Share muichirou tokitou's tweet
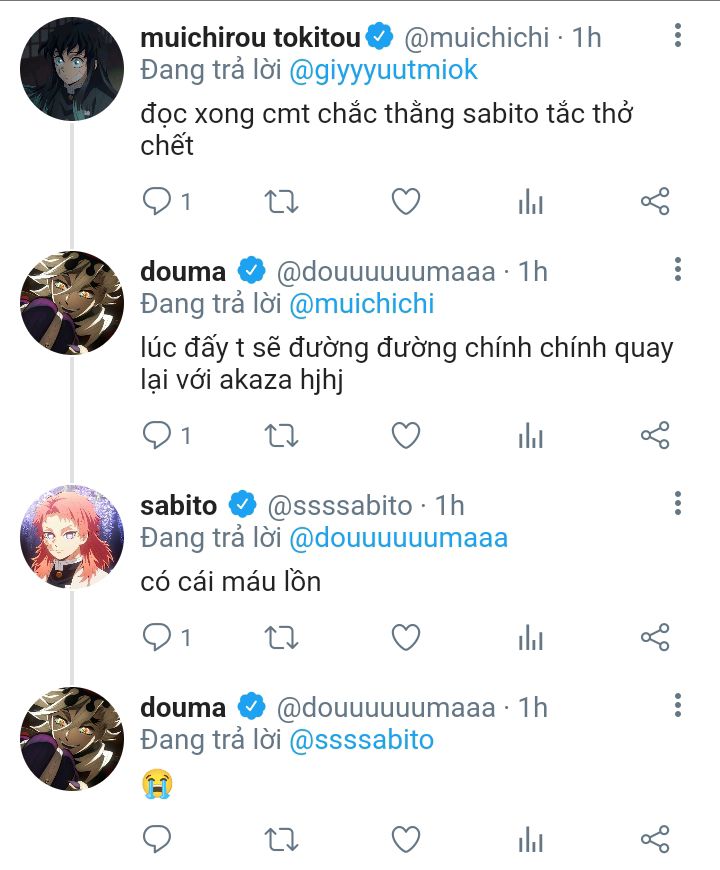Screen dimensions: 720x870 click(654, 203)
